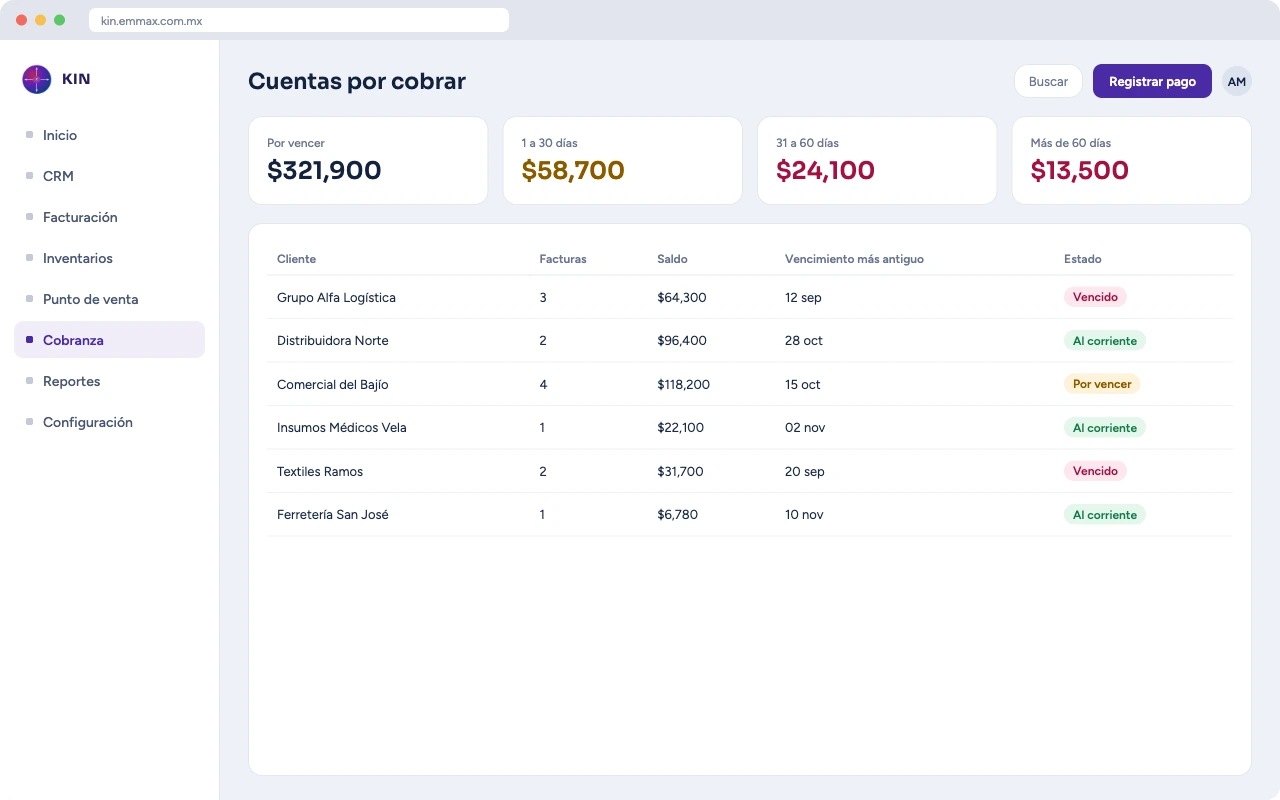Sort by the Facturas column header
This screenshot has width=1280, height=800.
(x=563, y=259)
